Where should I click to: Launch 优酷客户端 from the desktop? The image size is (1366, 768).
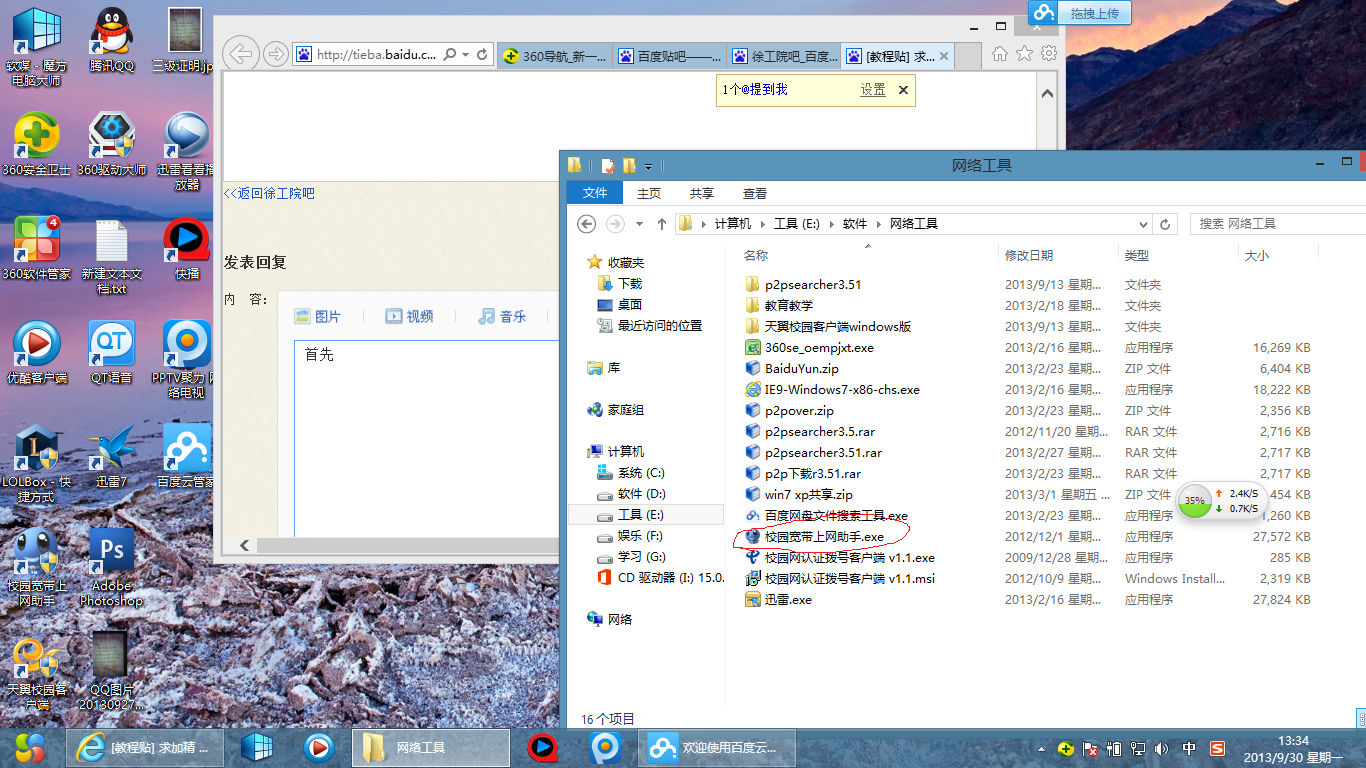(36, 352)
